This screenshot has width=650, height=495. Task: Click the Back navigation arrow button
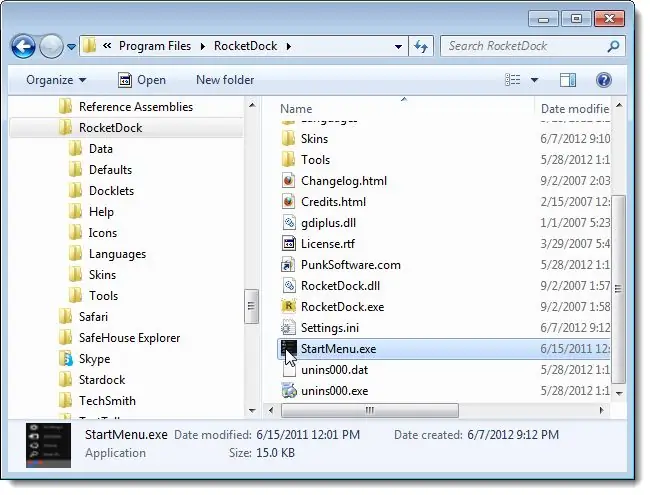coord(24,46)
